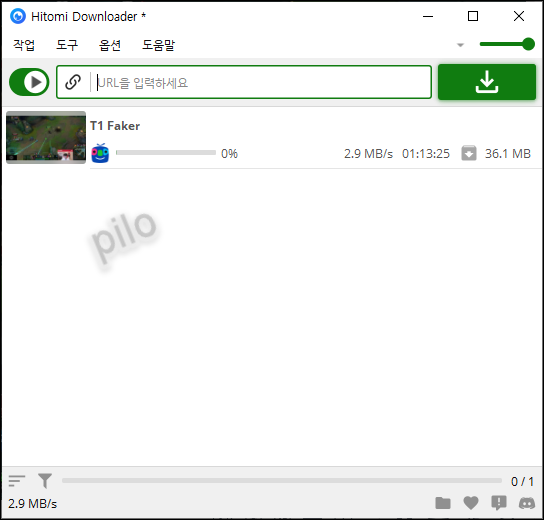Close the Hitomi Downloader window
The width and height of the screenshot is (544, 520).
519,16
